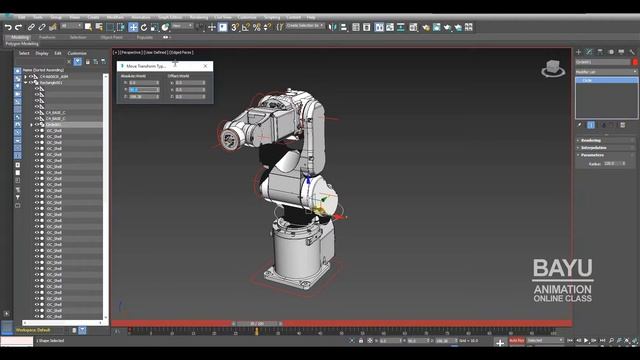Screen dimensions: 640x360
Task: Click the Align tool icon
Action: (344, 27)
